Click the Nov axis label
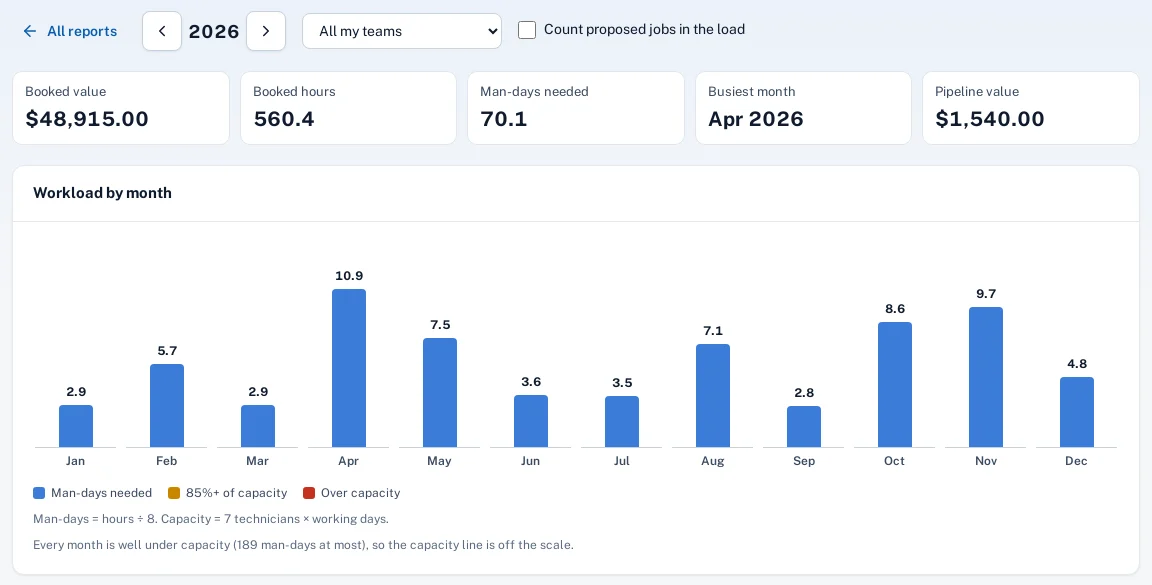The image size is (1152, 585). click(x=986, y=462)
